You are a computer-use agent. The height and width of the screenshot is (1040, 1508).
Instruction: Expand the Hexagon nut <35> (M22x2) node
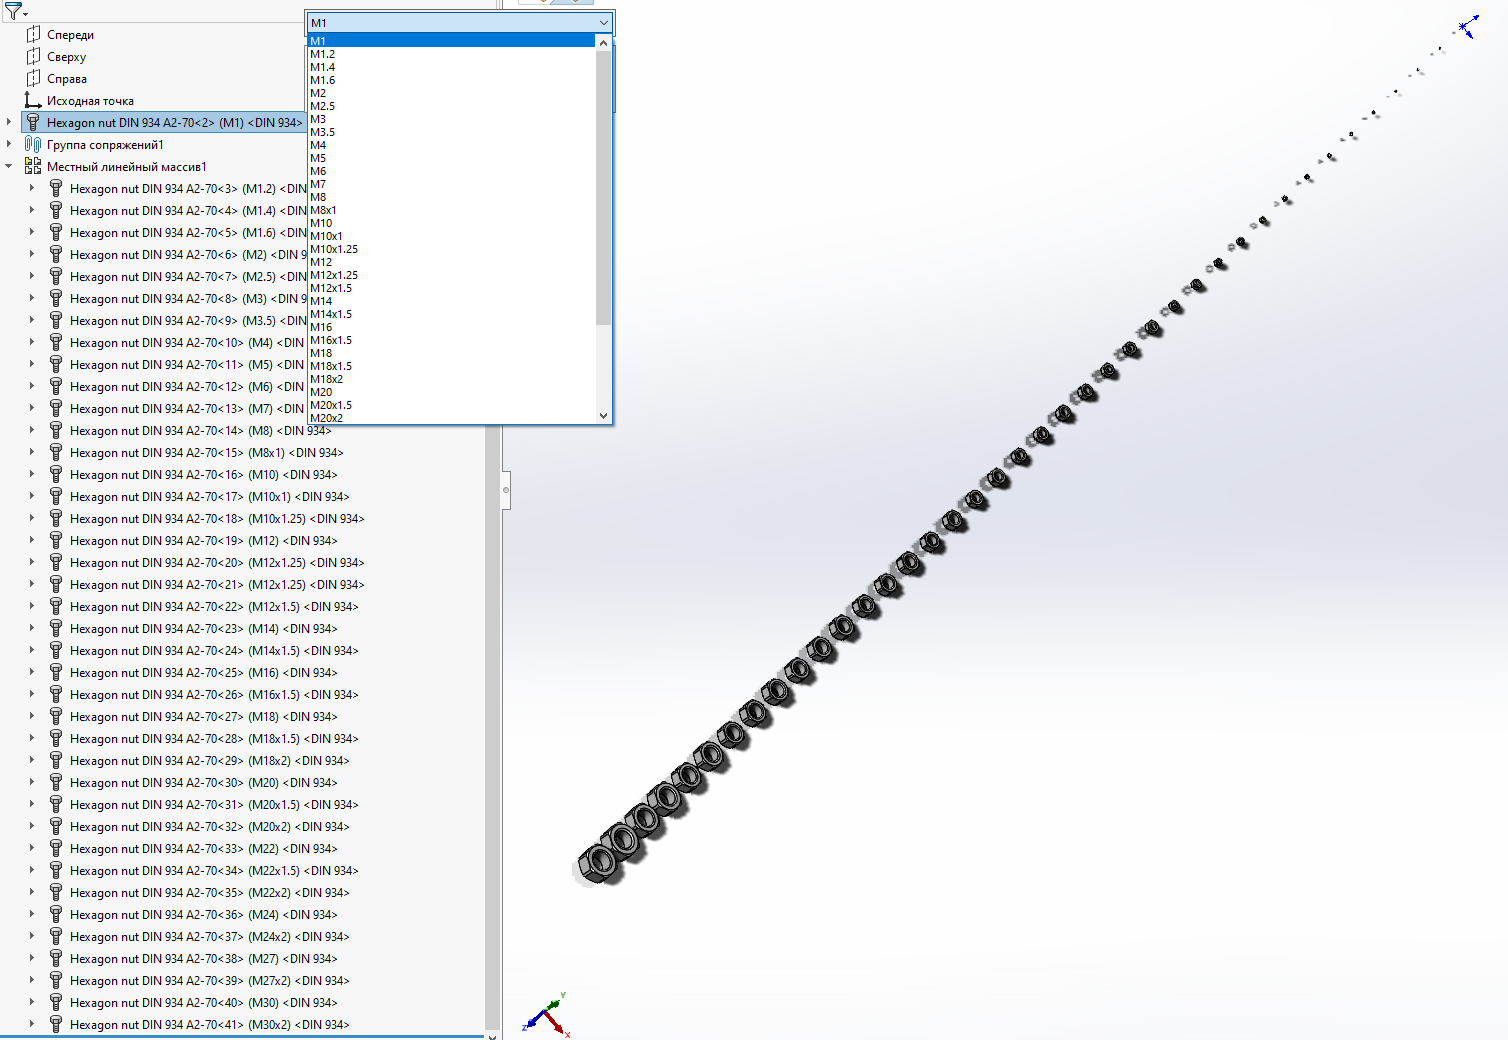tap(32, 892)
